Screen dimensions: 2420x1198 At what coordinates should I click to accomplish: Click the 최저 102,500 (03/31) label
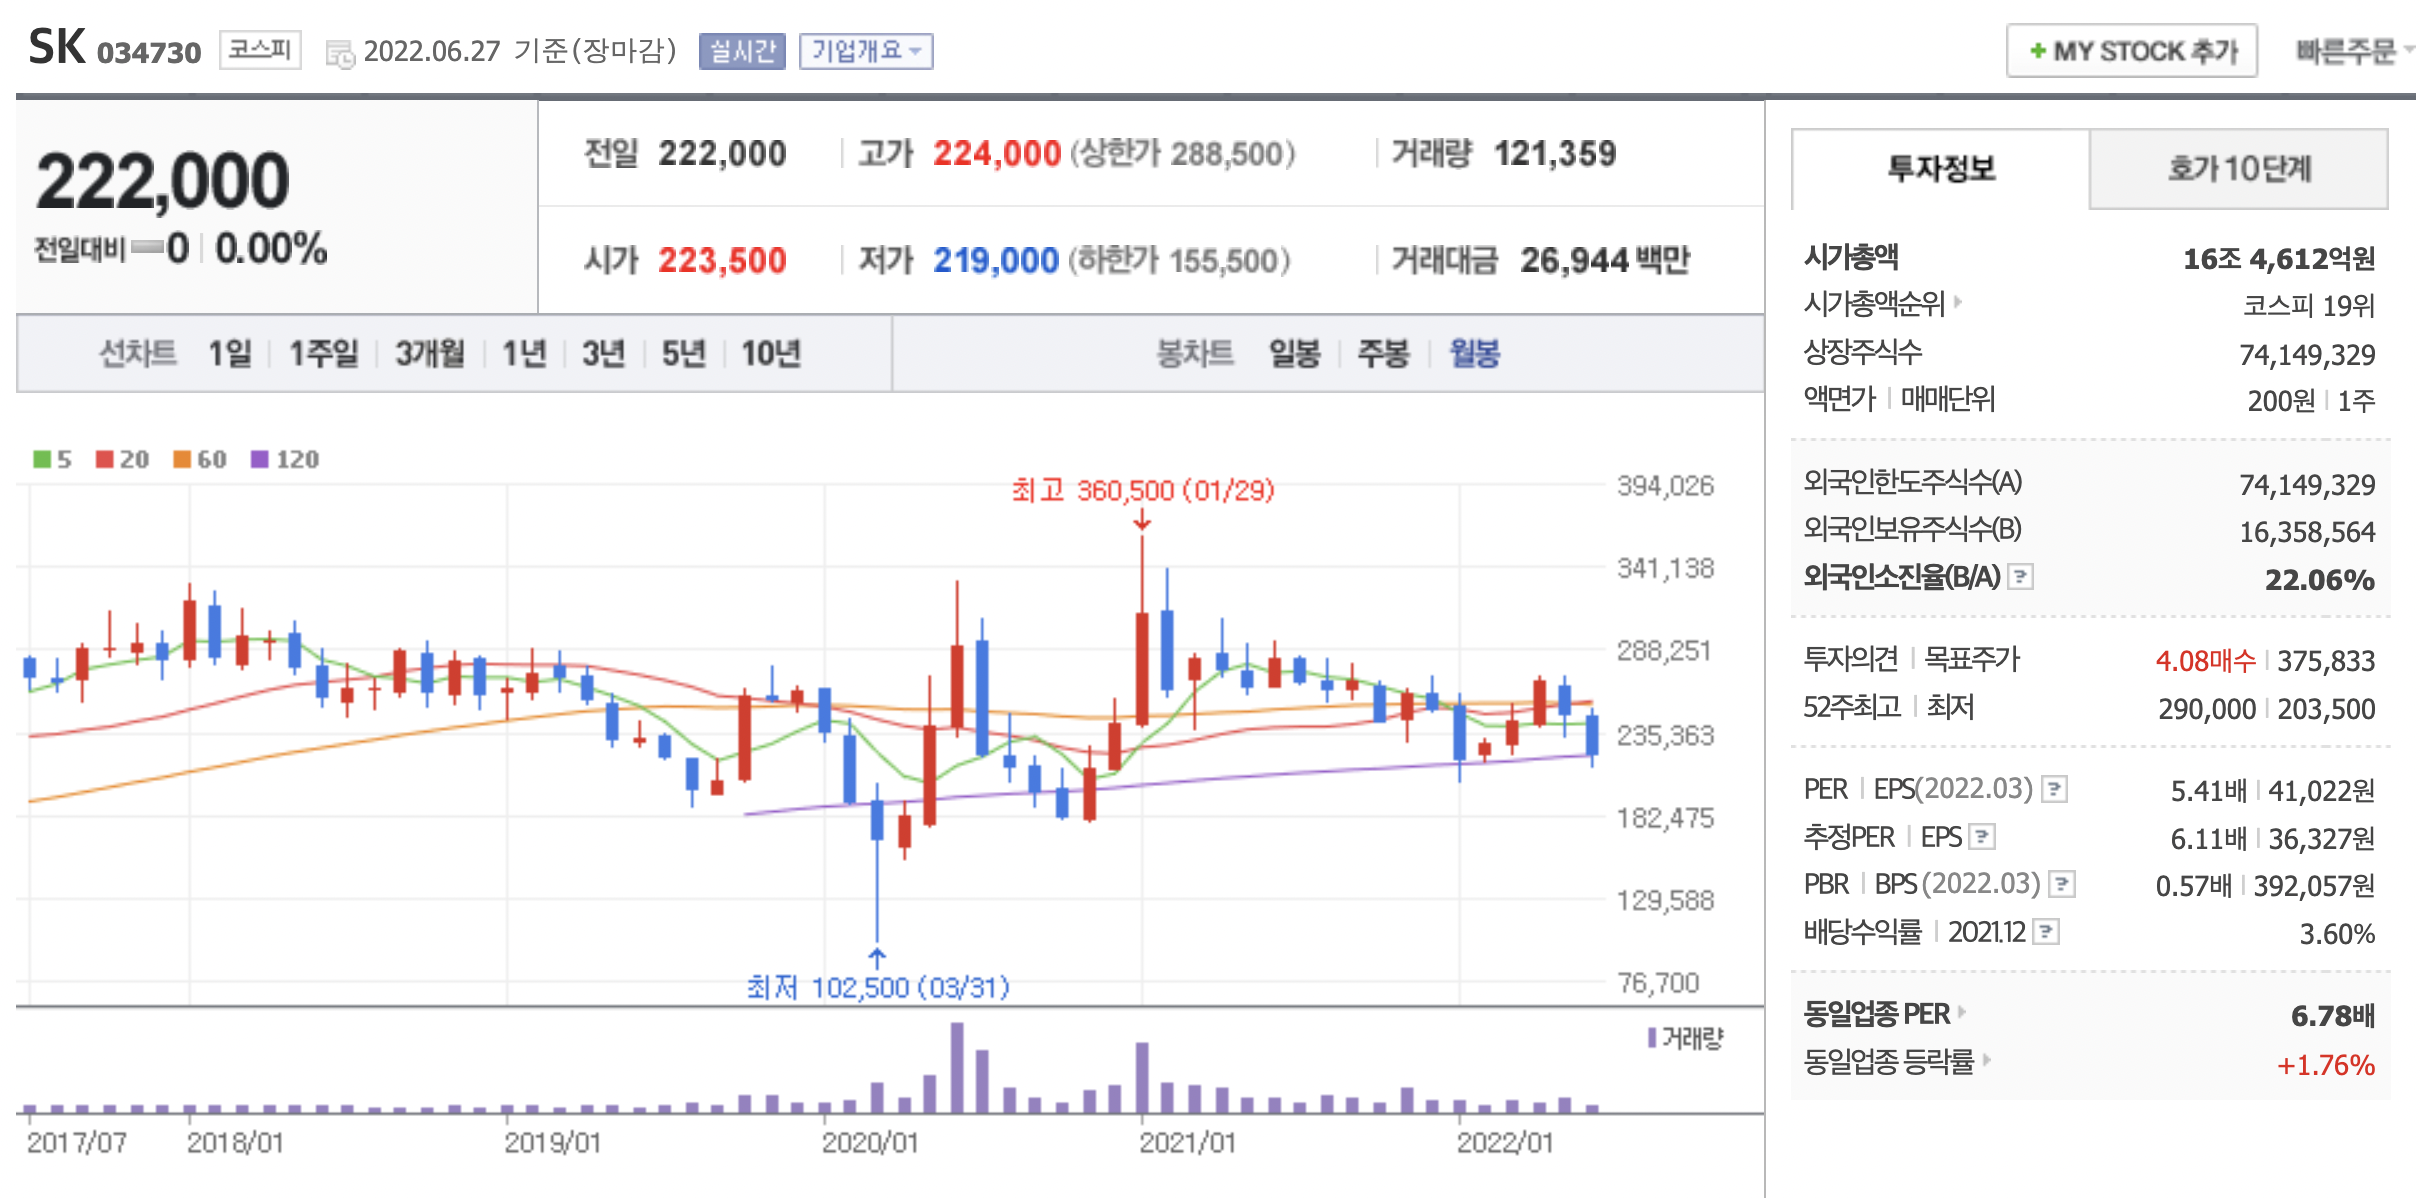(x=878, y=988)
